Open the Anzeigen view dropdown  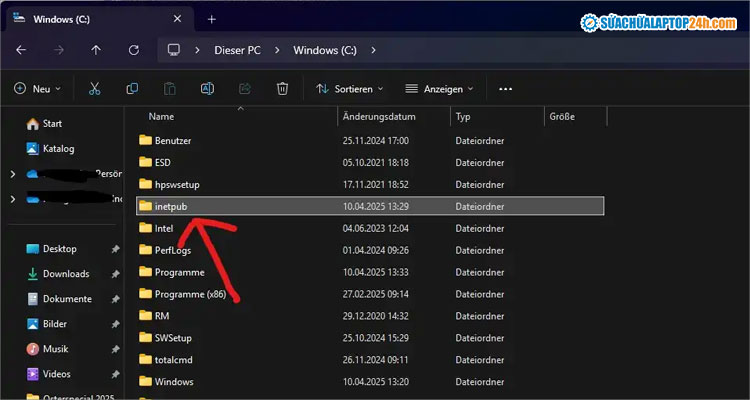click(x=439, y=89)
